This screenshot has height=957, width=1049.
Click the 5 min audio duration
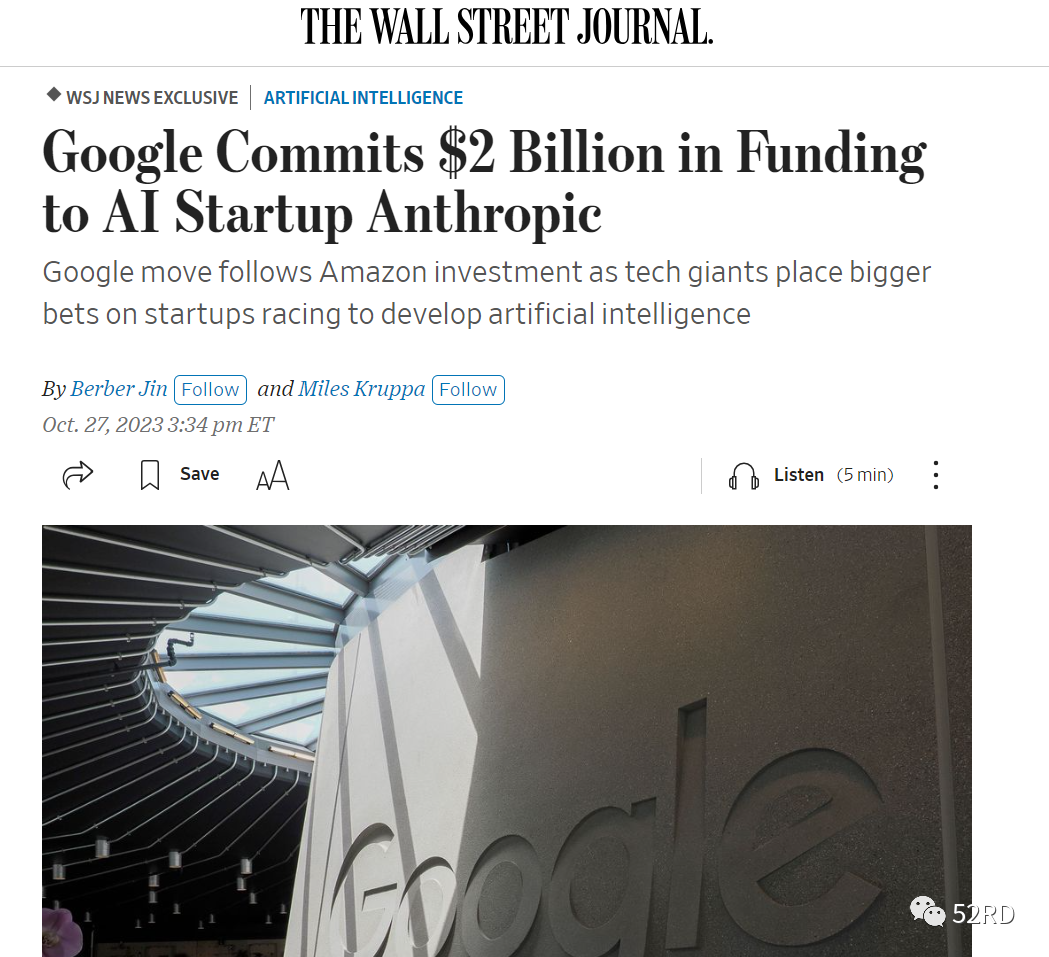point(865,475)
